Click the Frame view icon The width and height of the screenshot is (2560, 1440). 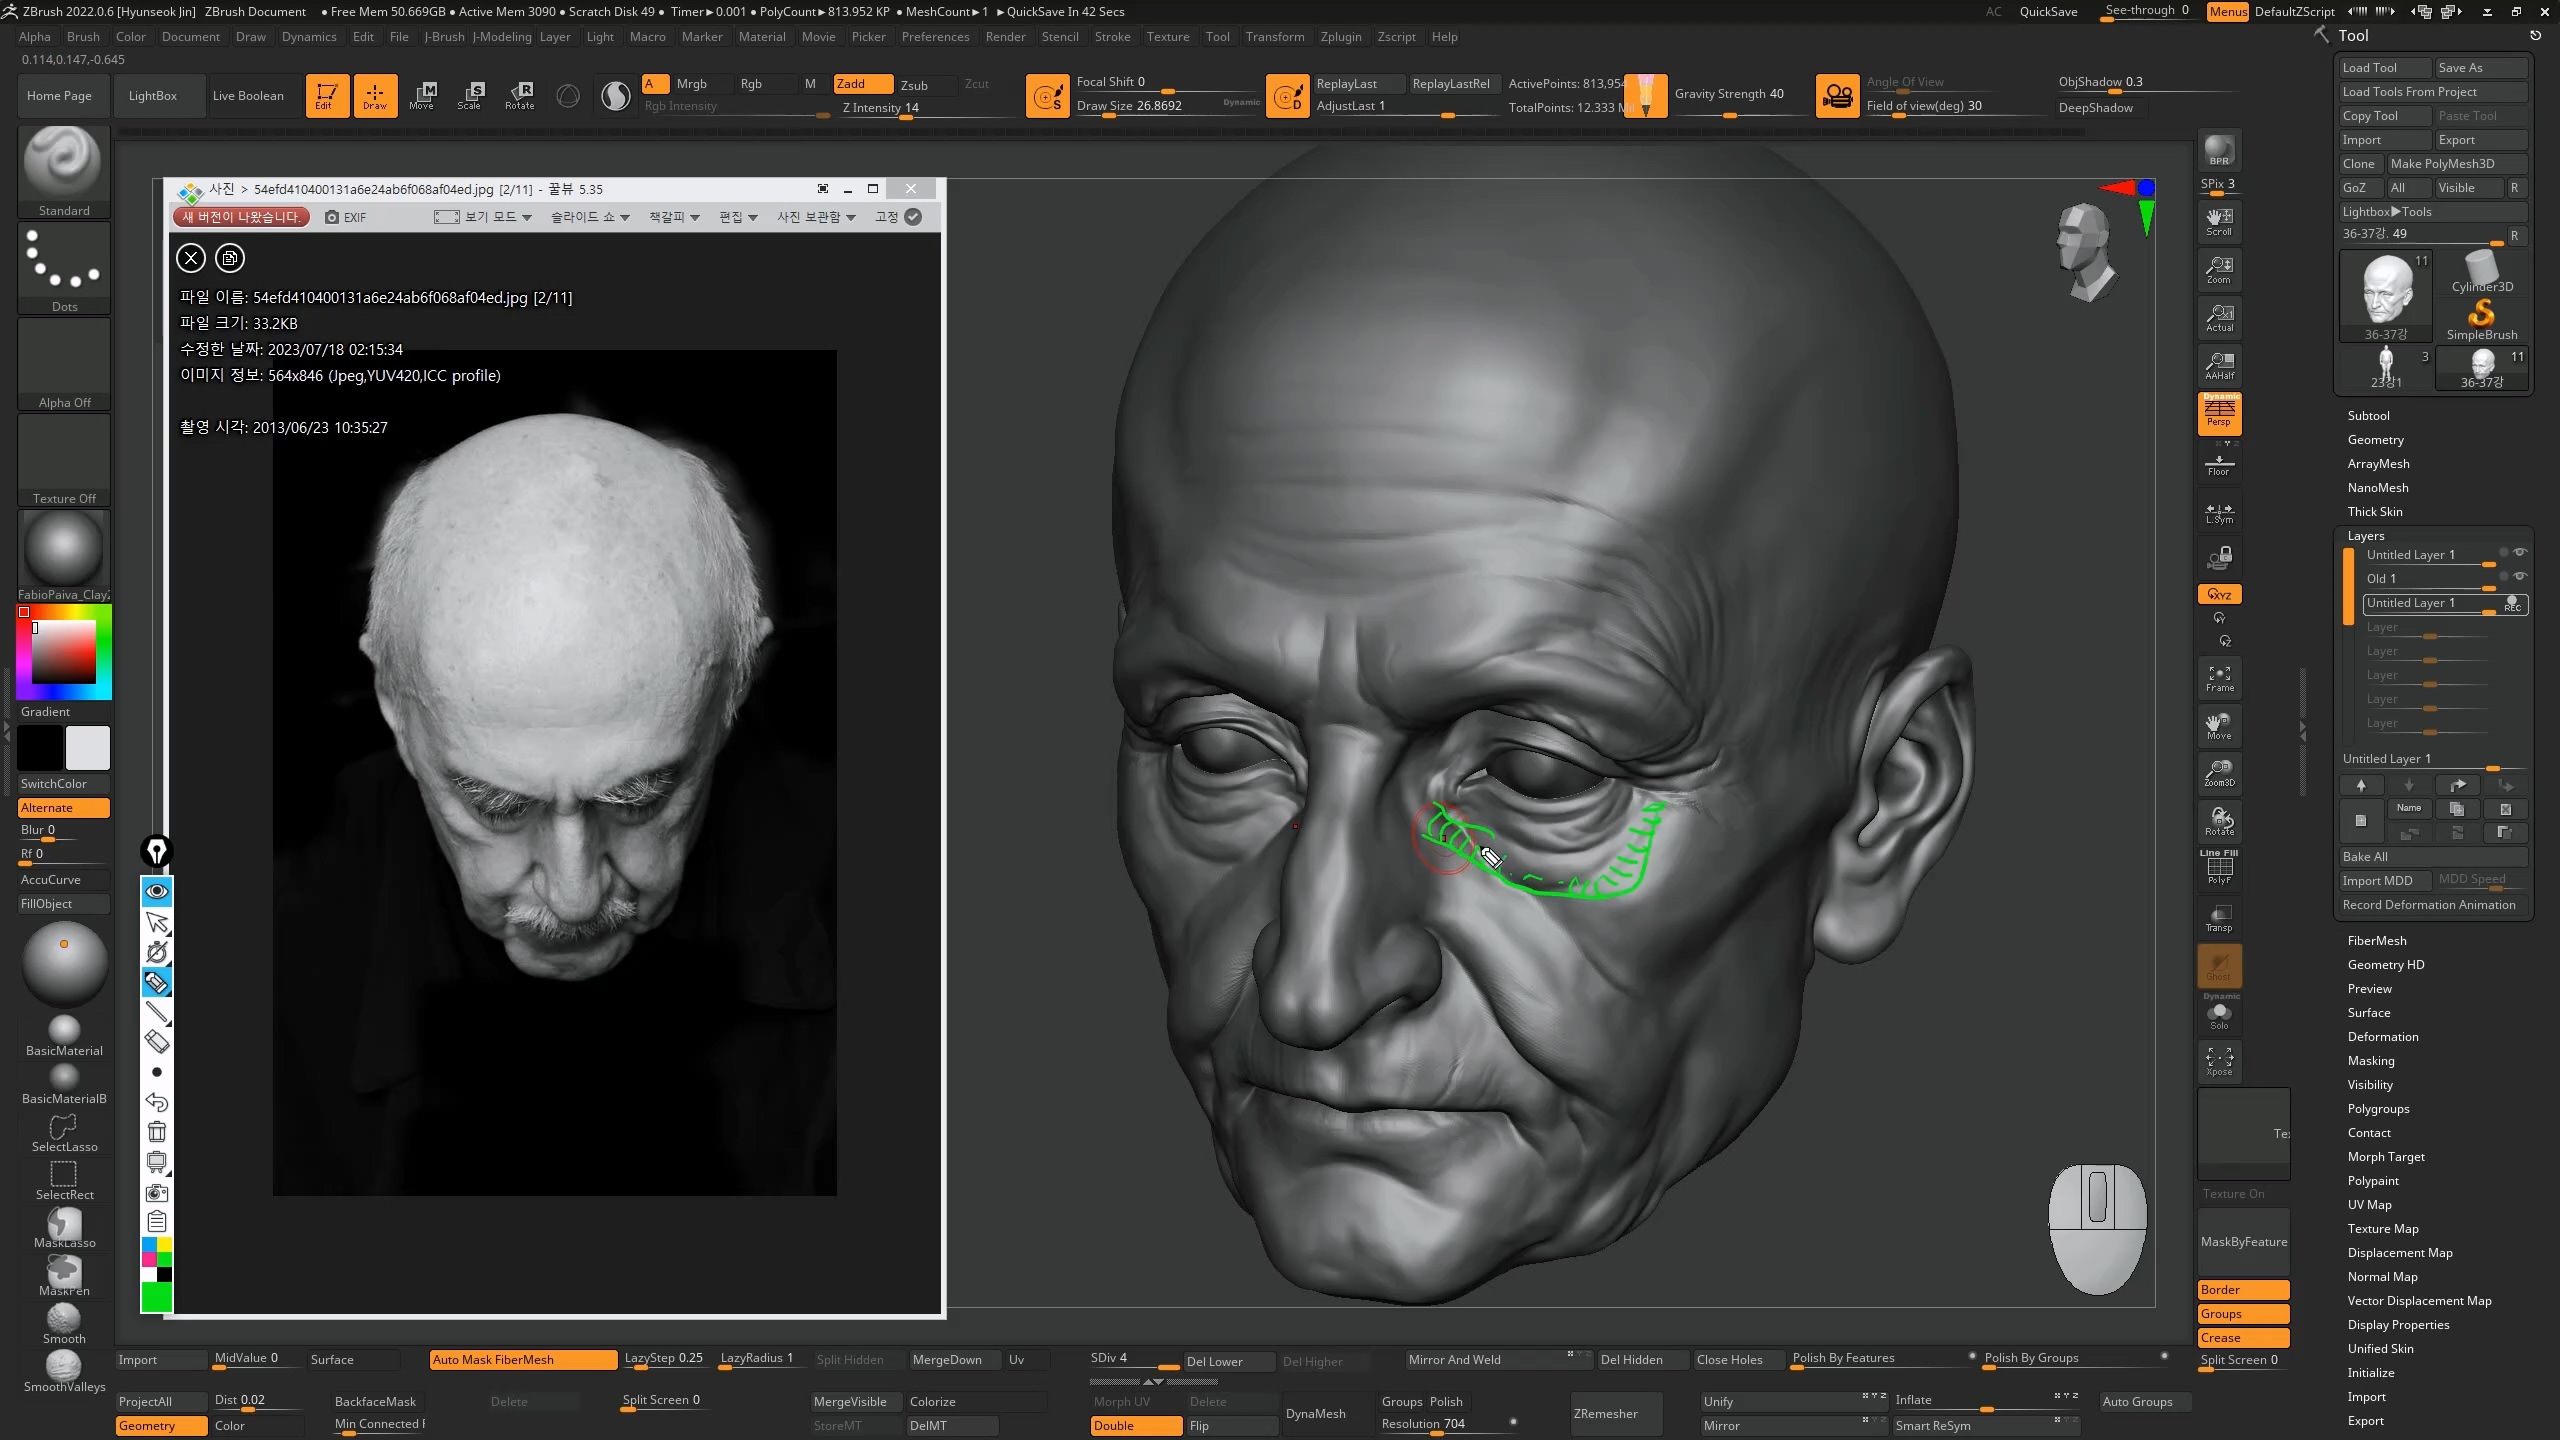click(2219, 679)
